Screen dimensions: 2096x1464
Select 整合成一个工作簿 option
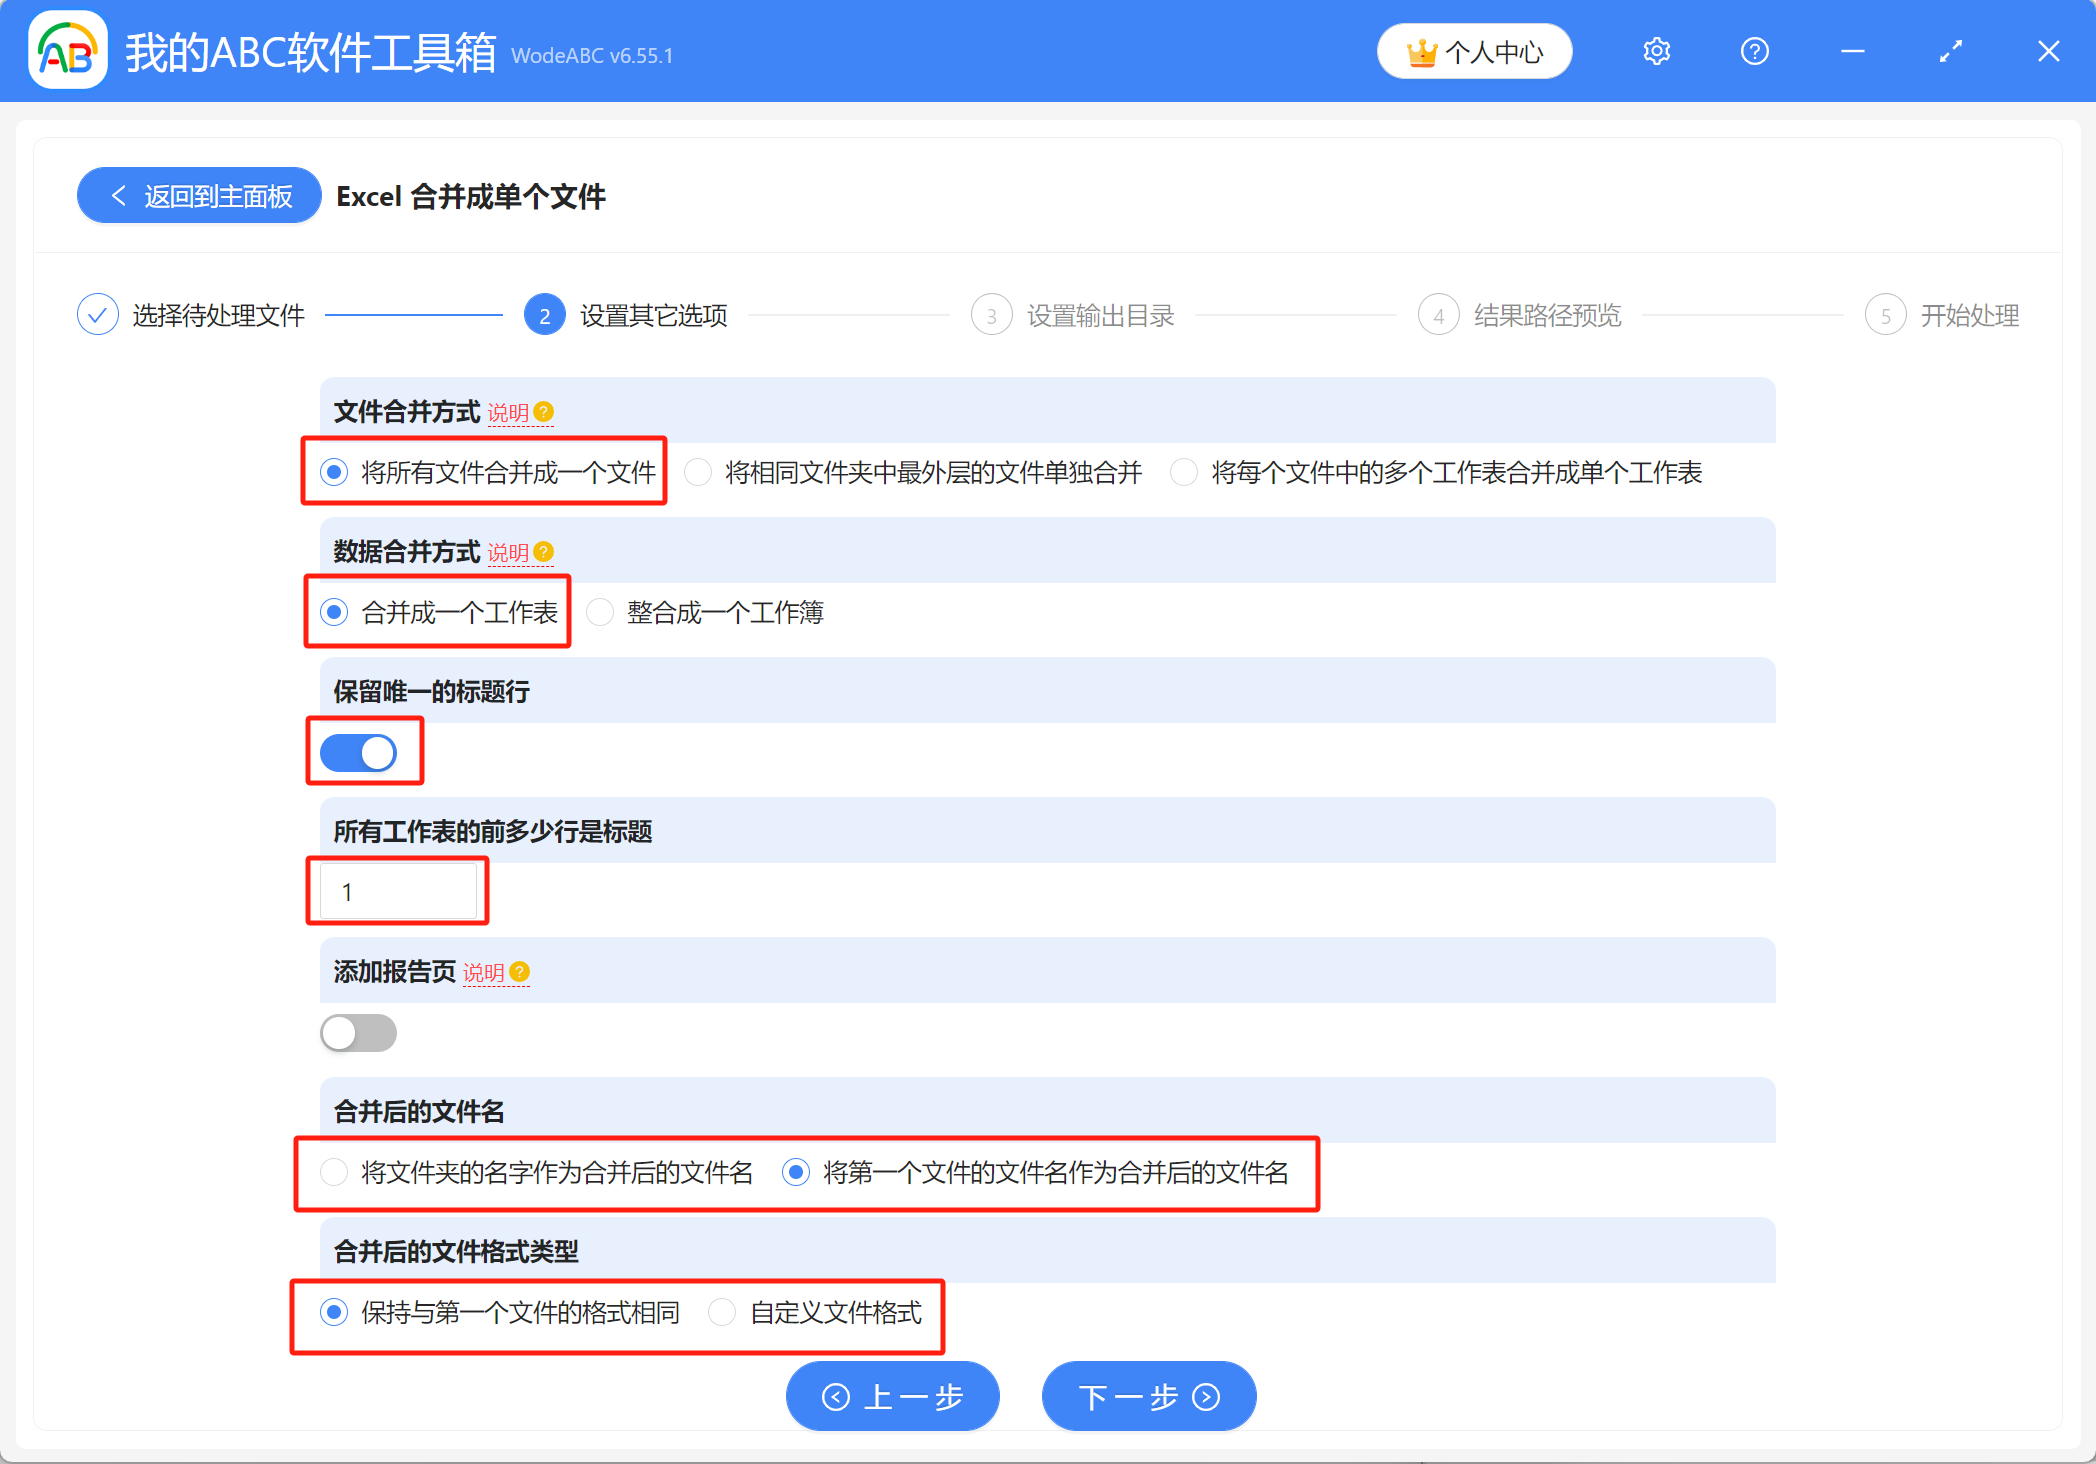tap(599, 612)
